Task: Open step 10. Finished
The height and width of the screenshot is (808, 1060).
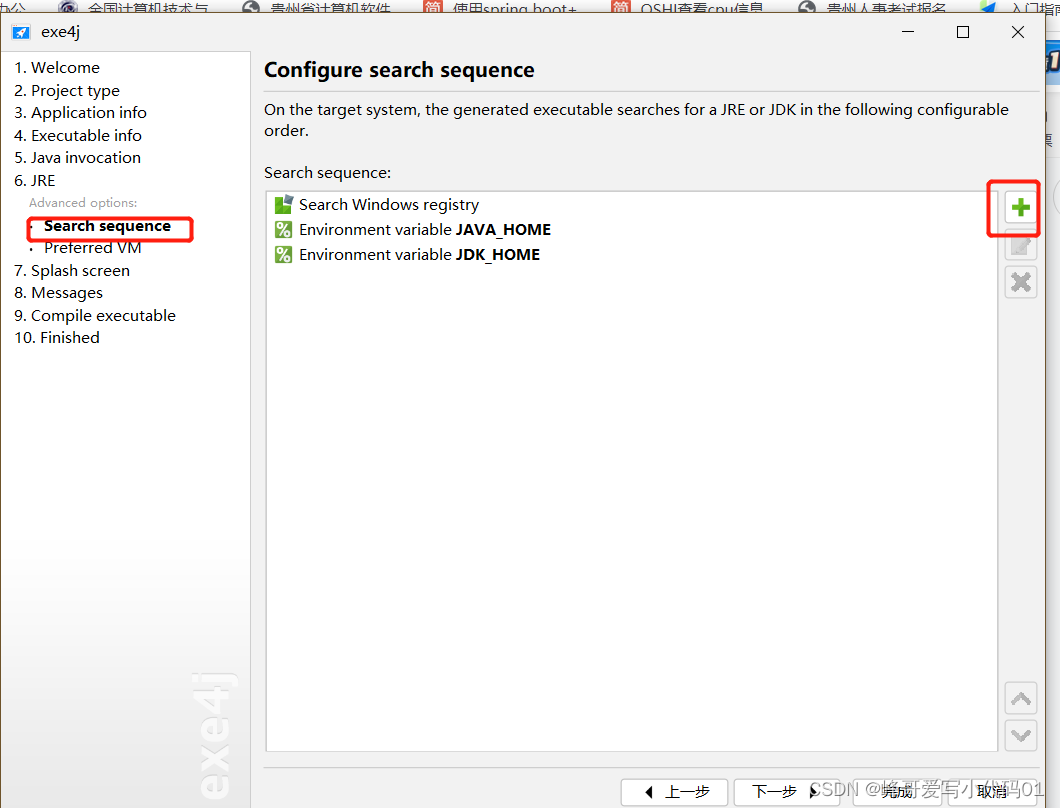Action: point(57,337)
